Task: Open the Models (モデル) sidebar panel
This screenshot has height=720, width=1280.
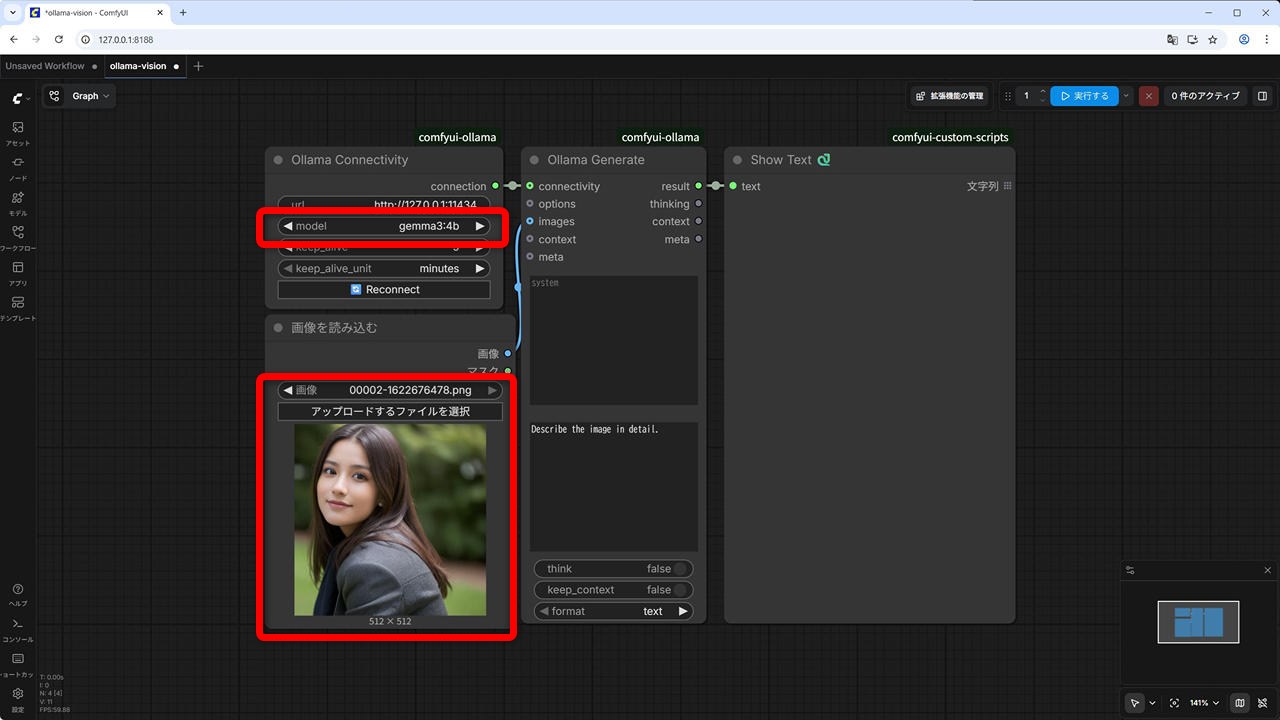Action: tap(18, 202)
